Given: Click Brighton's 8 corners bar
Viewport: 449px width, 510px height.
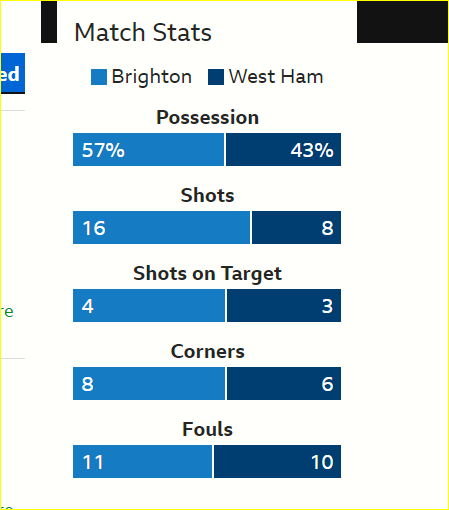Looking at the screenshot, I should (x=149, y=383).
